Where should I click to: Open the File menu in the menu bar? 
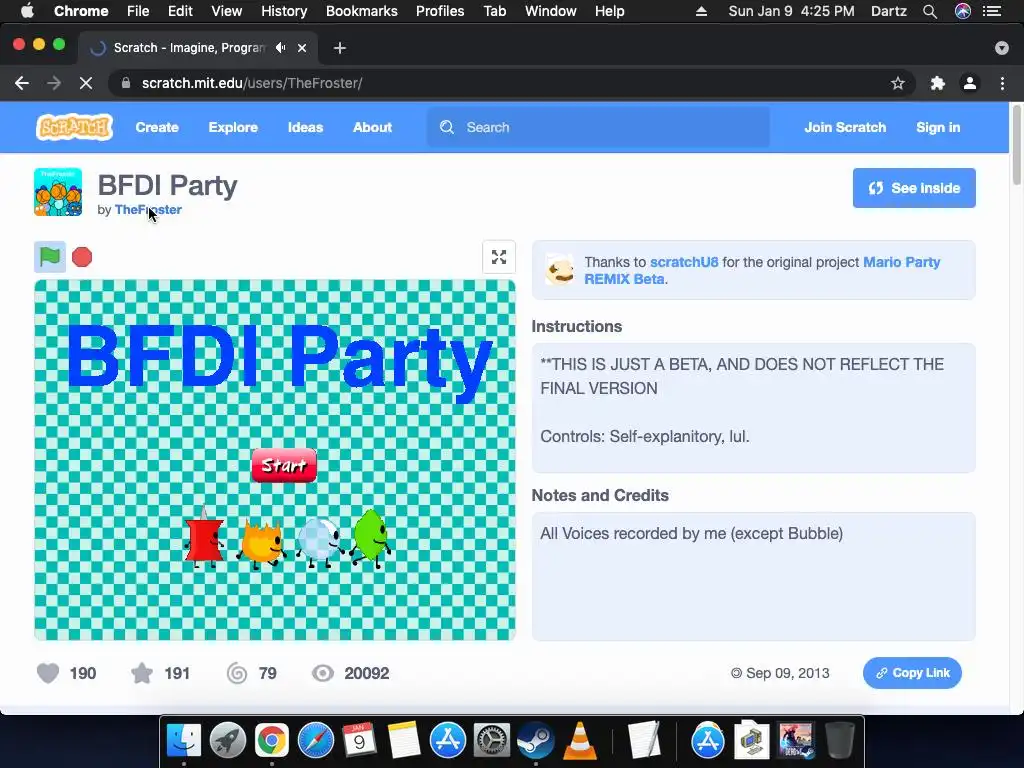[x=138, y=11]
